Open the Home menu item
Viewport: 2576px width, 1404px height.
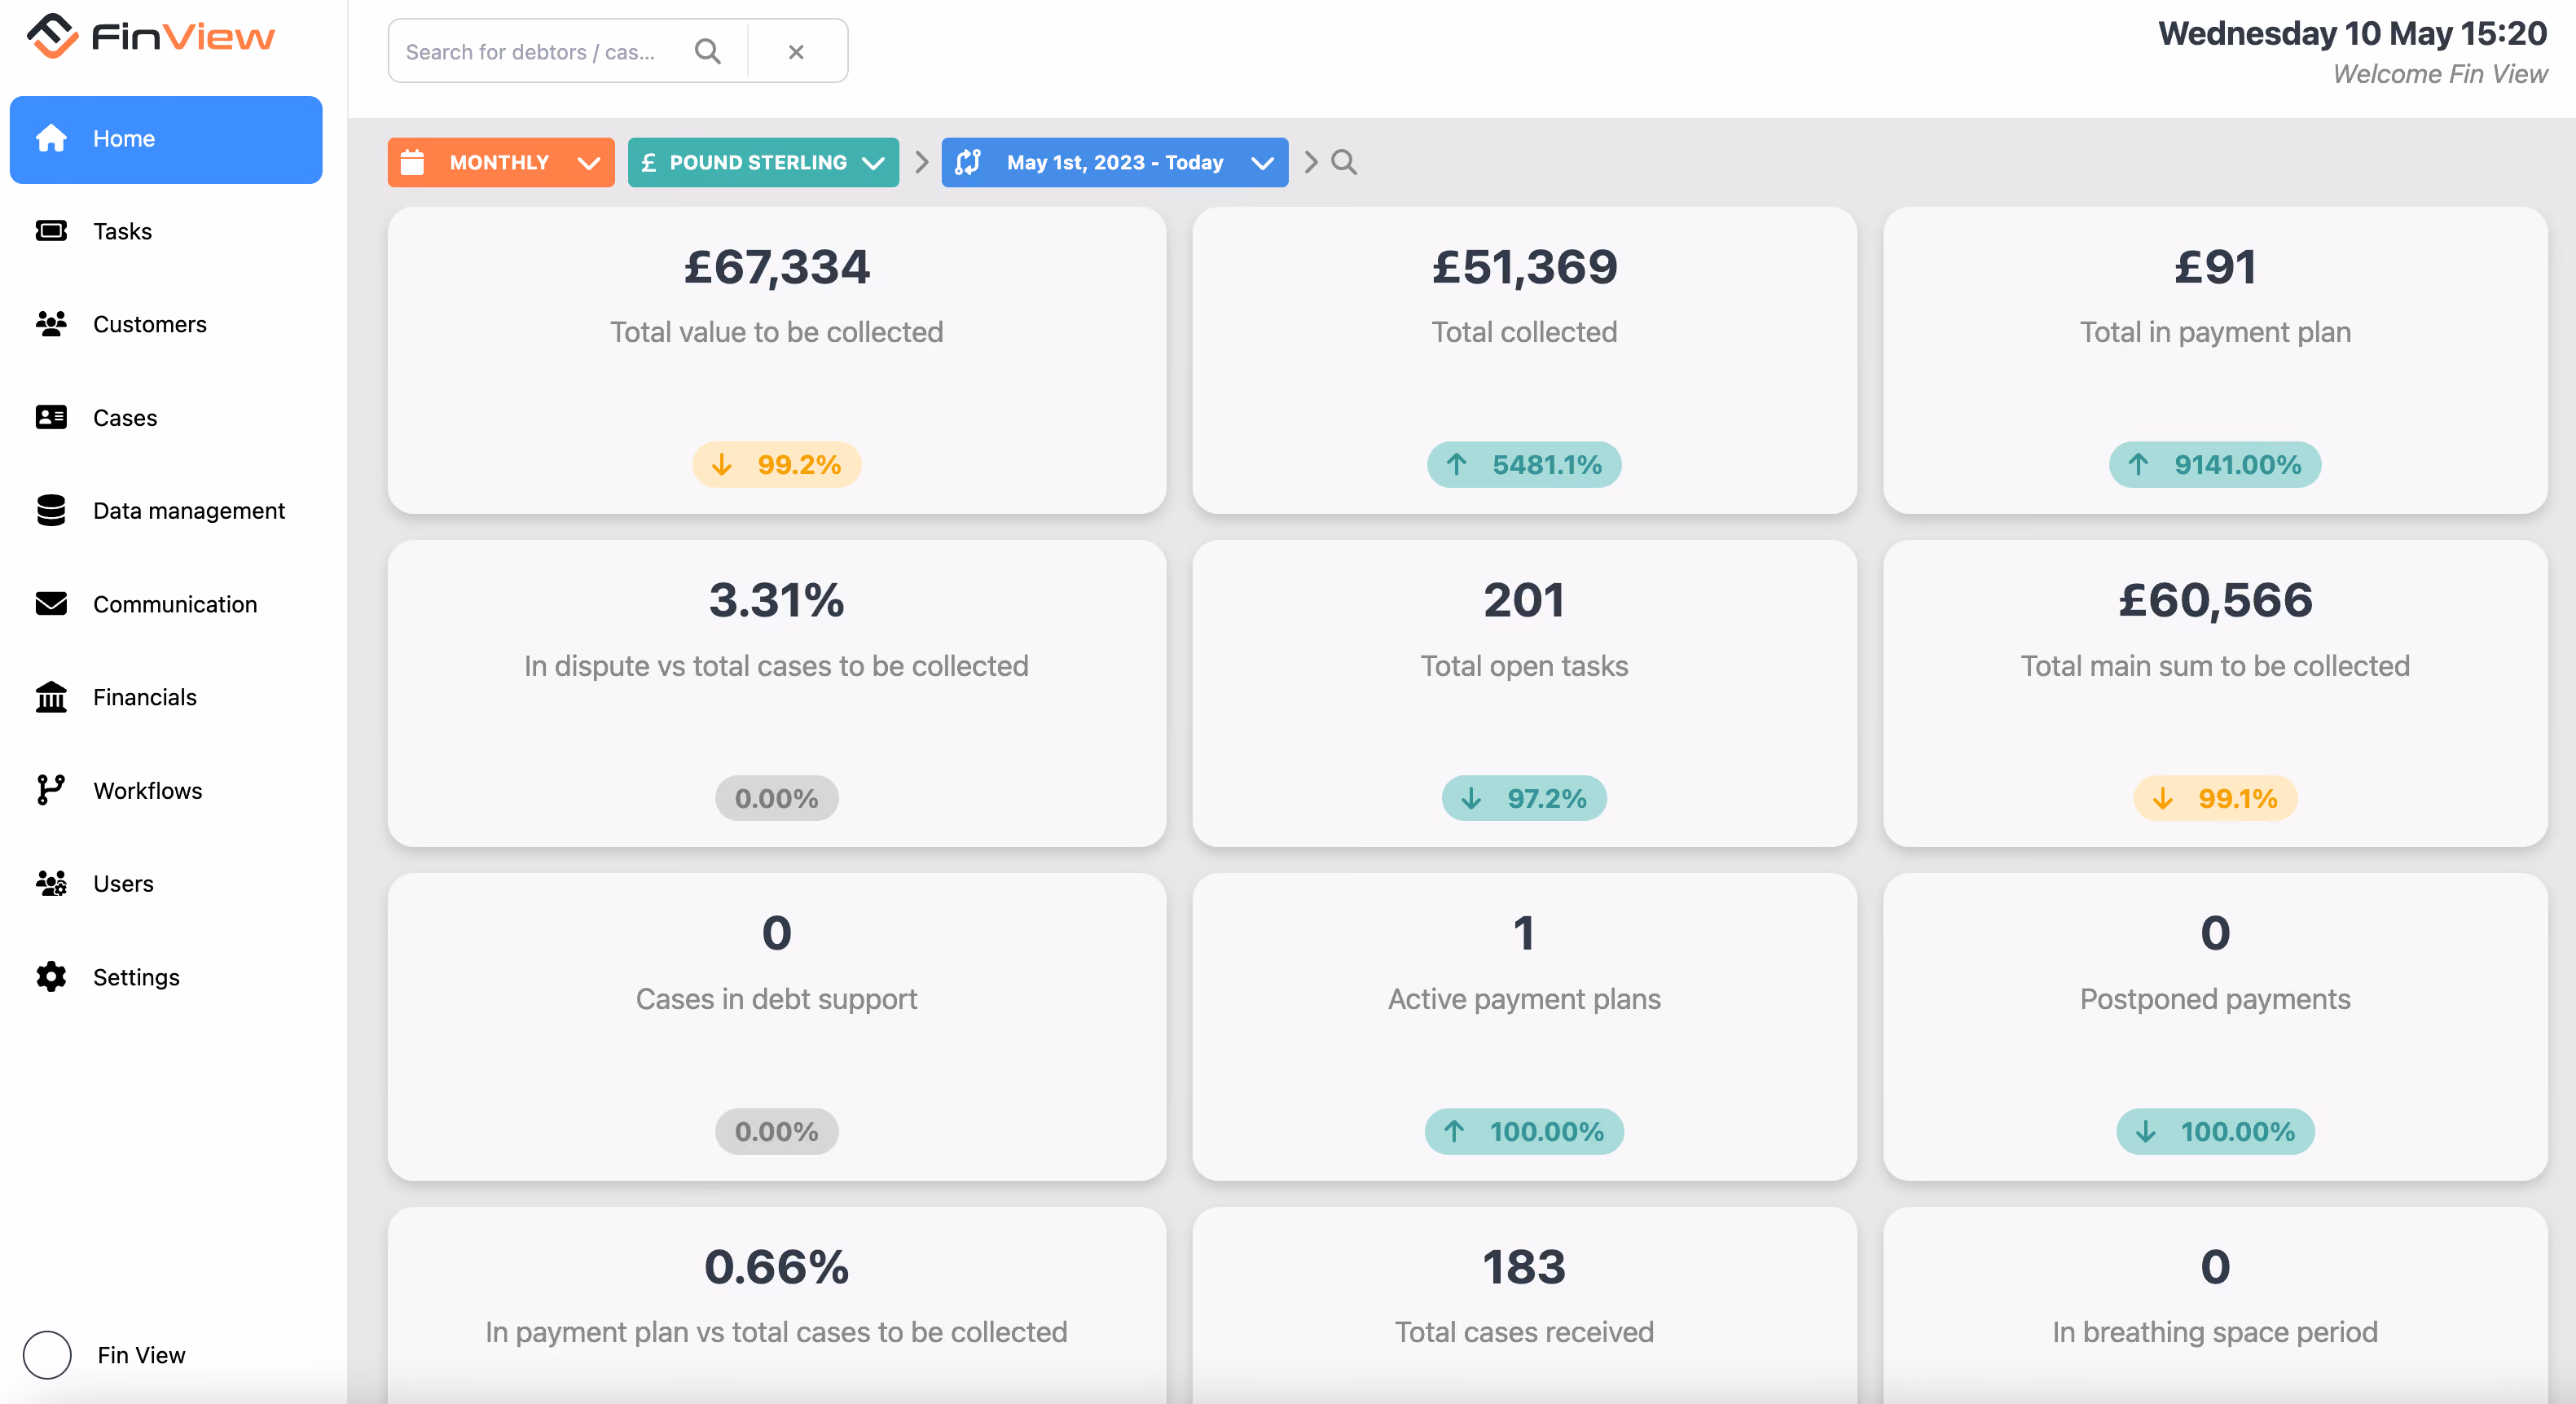(166, 139)
